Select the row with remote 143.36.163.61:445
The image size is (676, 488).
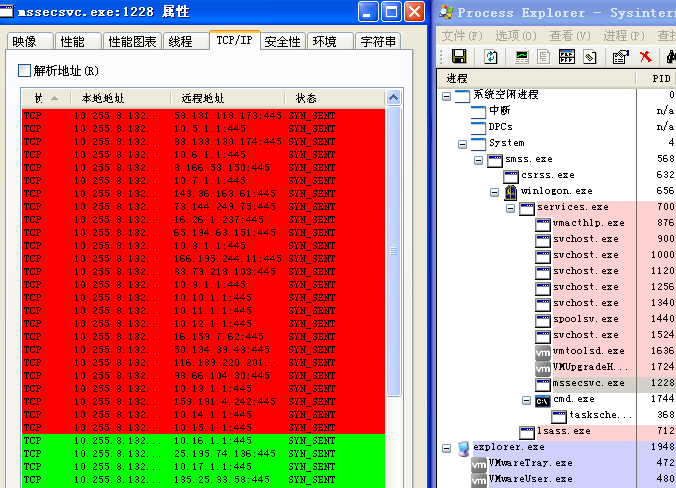coord(203,194)
